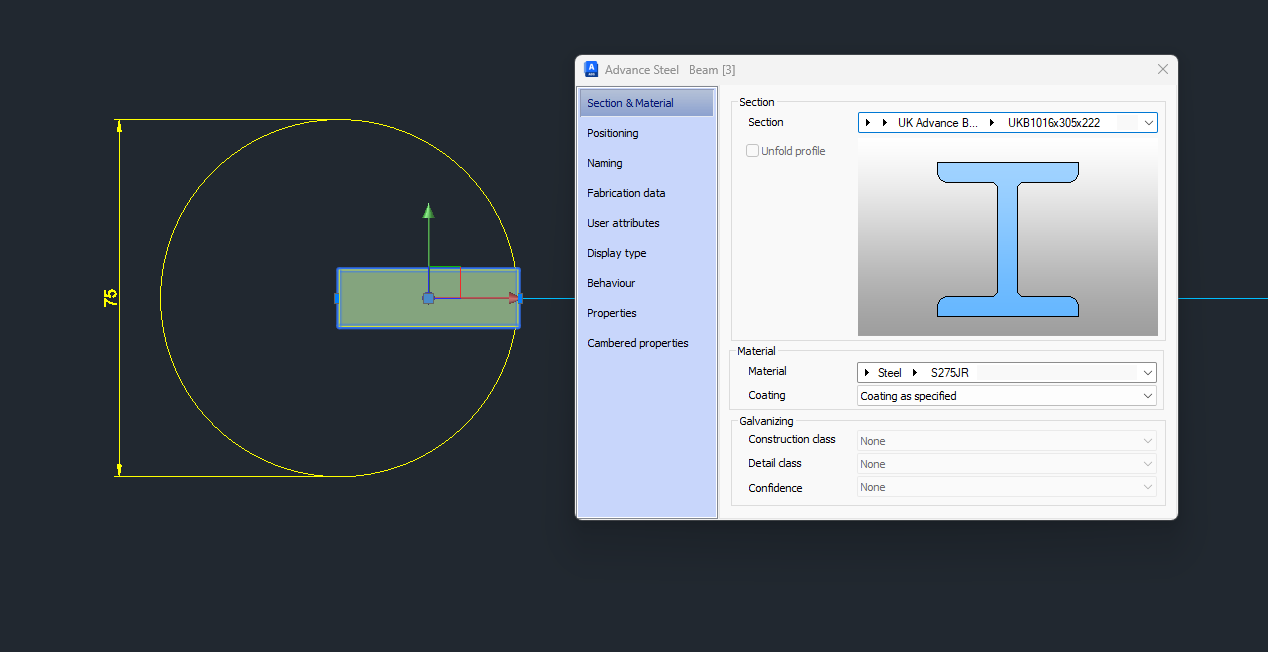Switch to the Behaviour tab
This screenshot has width=1268, height=652.
(646, 283)
